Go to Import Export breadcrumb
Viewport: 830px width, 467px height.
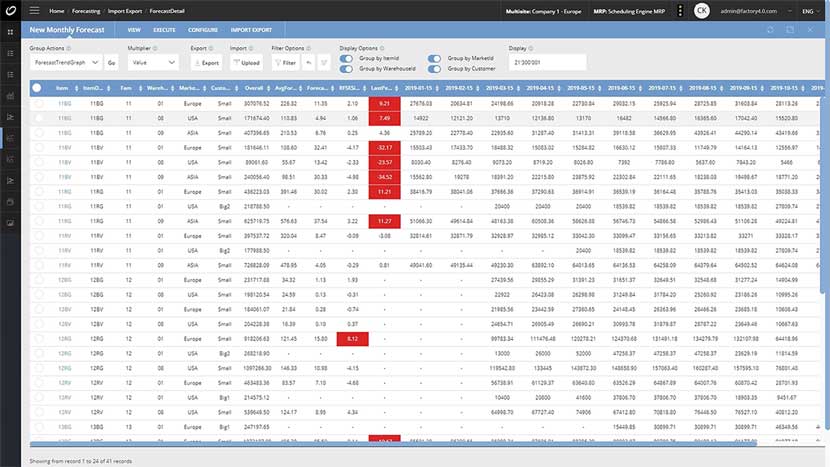(x=125, y=11)
